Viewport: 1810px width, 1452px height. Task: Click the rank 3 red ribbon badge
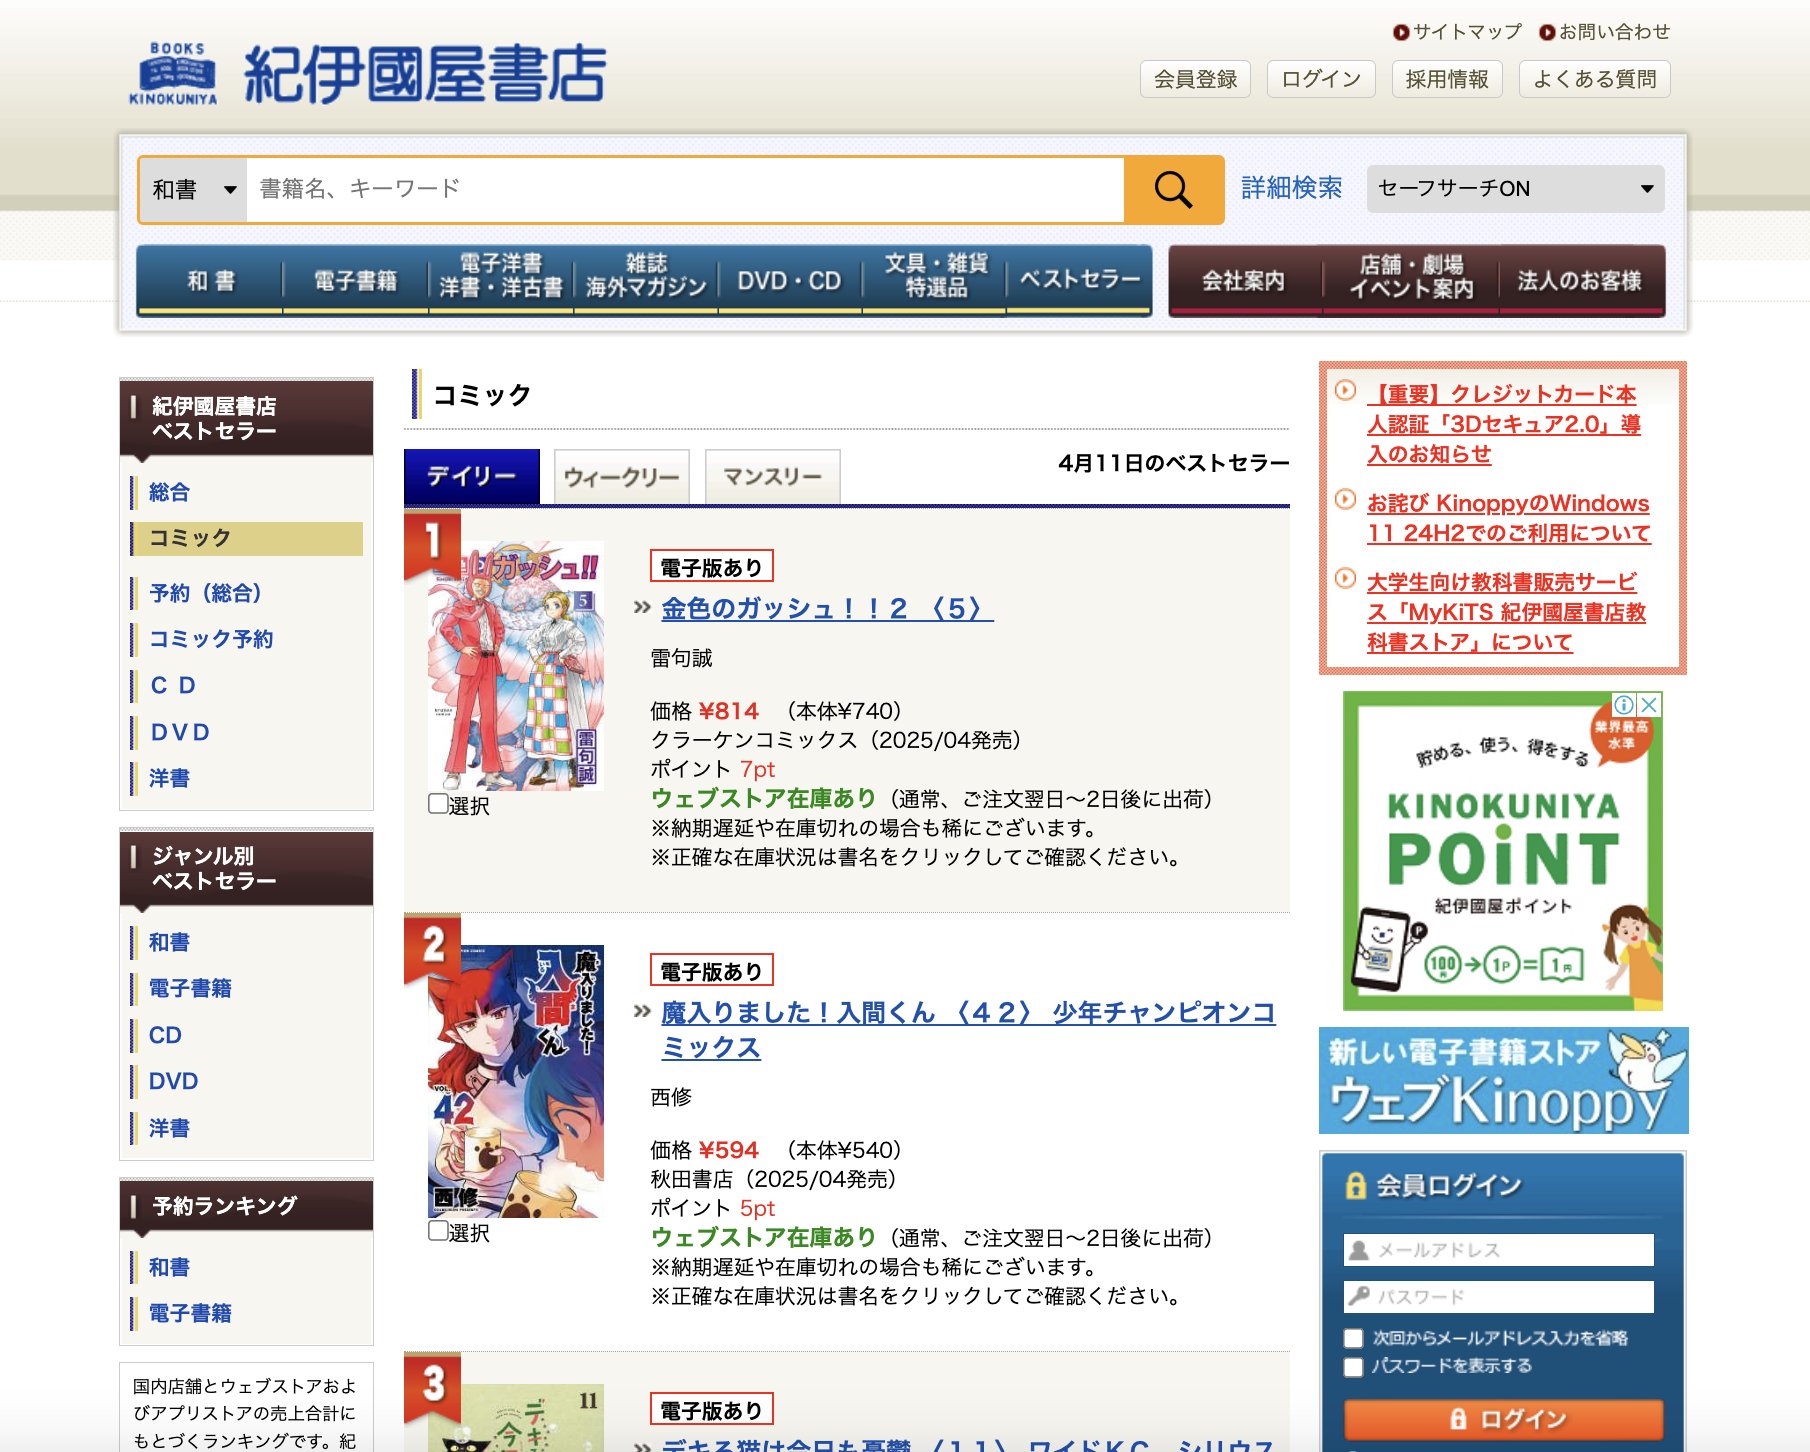tap(432, 1388)
